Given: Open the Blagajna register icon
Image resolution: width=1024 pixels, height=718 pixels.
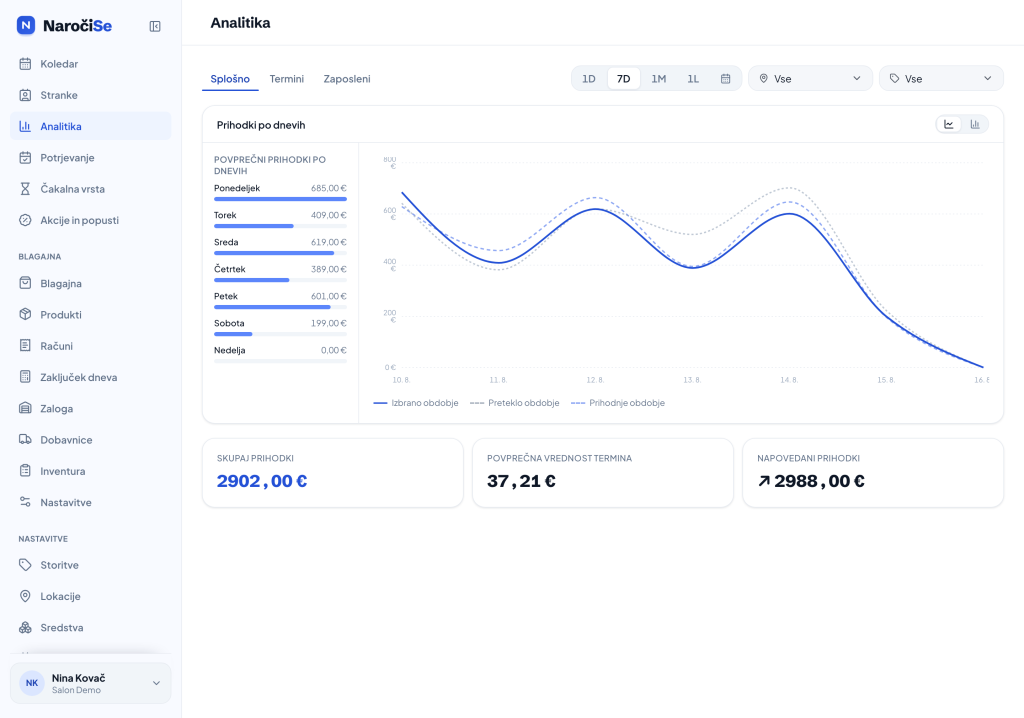Looking at the screenshot, I should [x=25, y=283].
